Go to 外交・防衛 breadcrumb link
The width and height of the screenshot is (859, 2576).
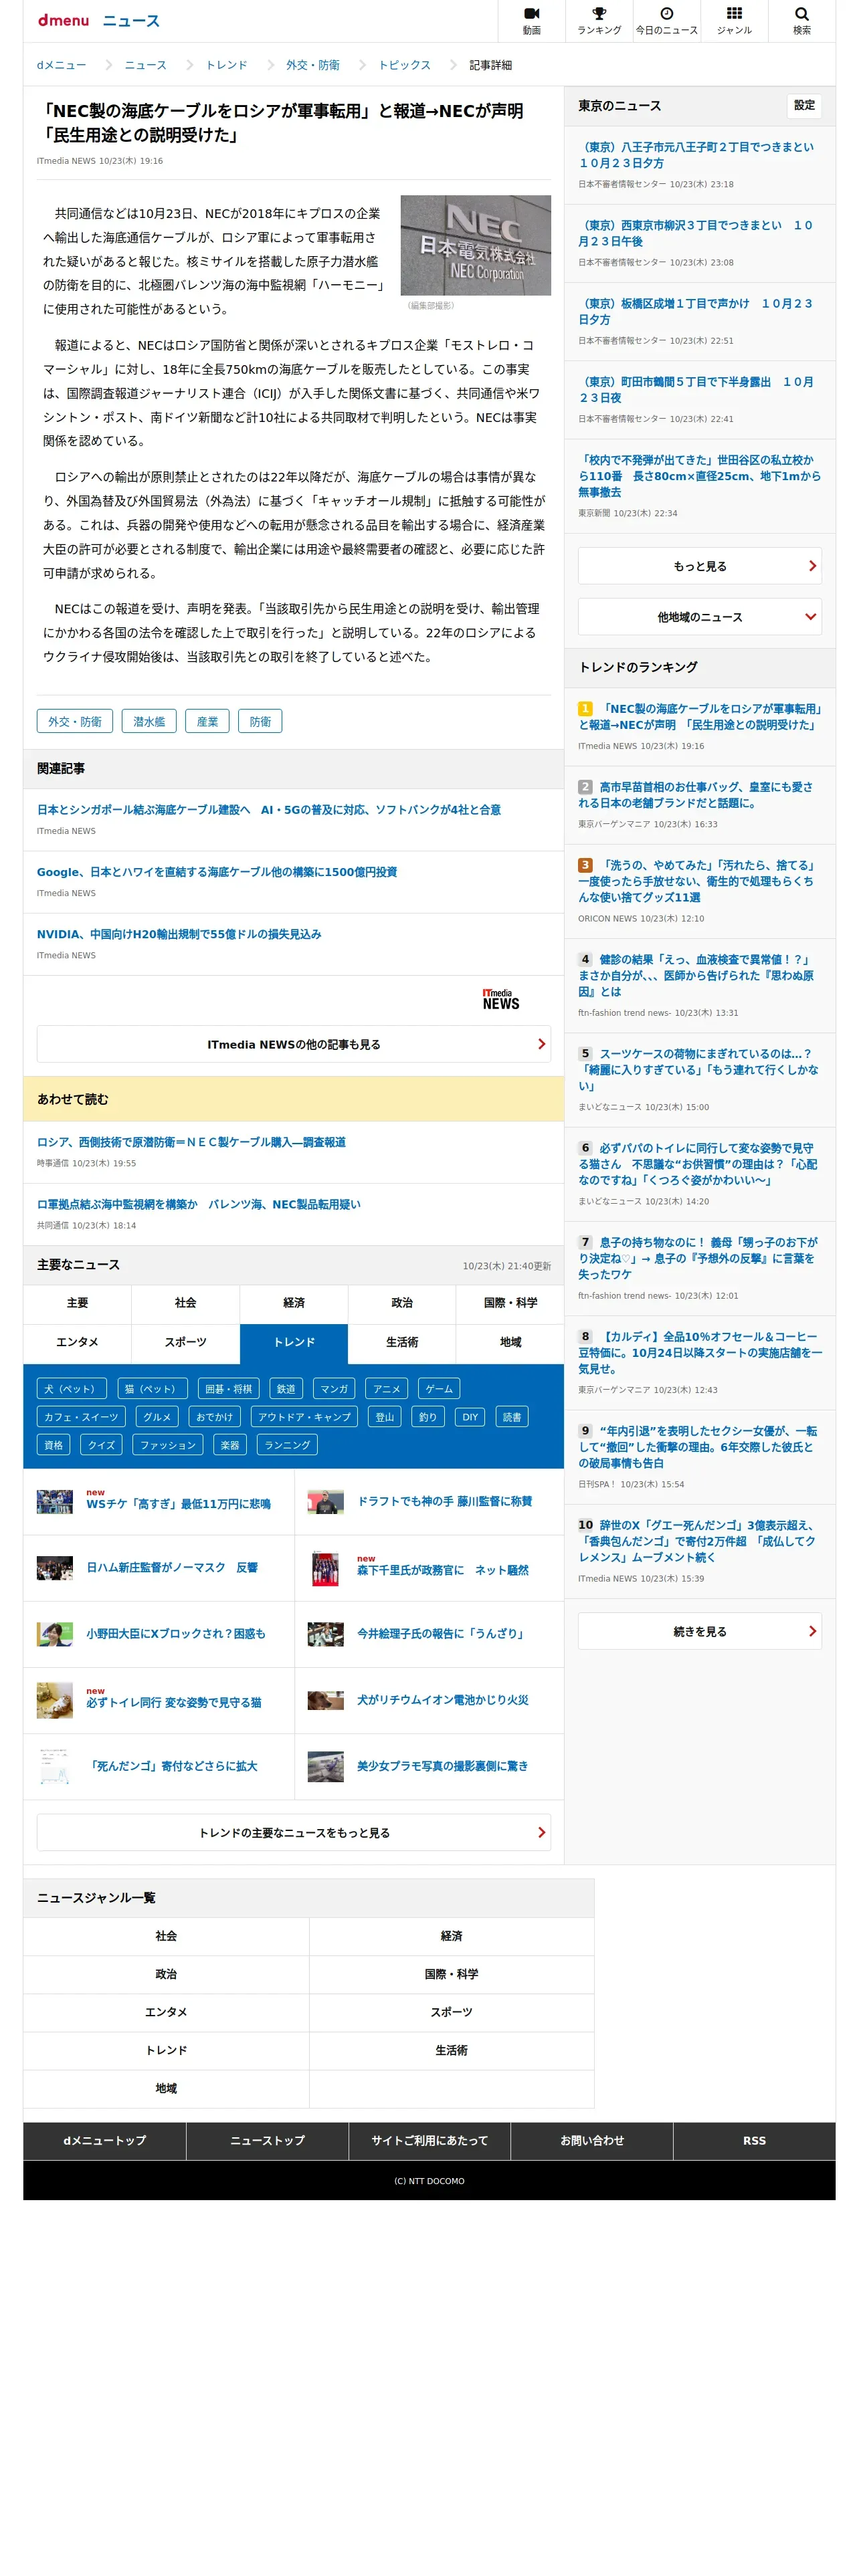coord(313,65)
